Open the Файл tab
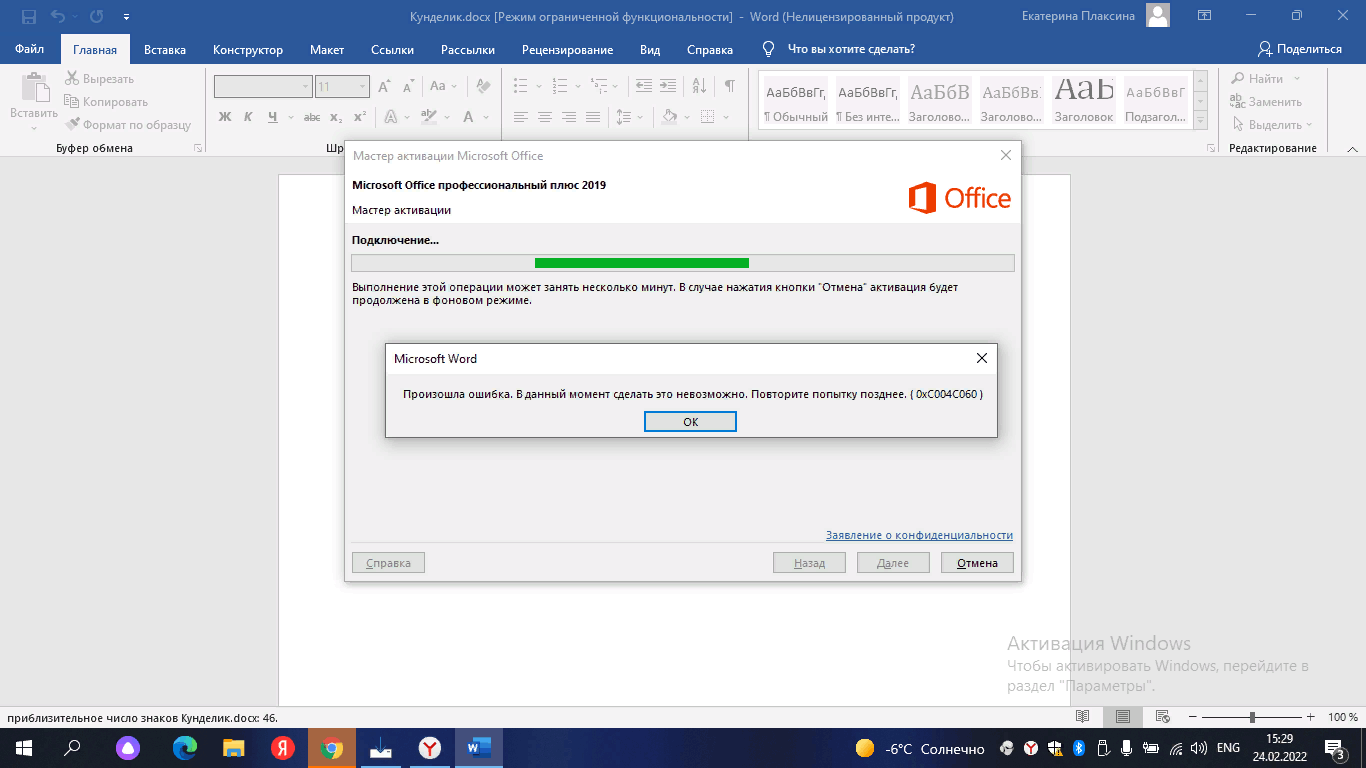Screen dimensions: 1366x768 point(29,49)
